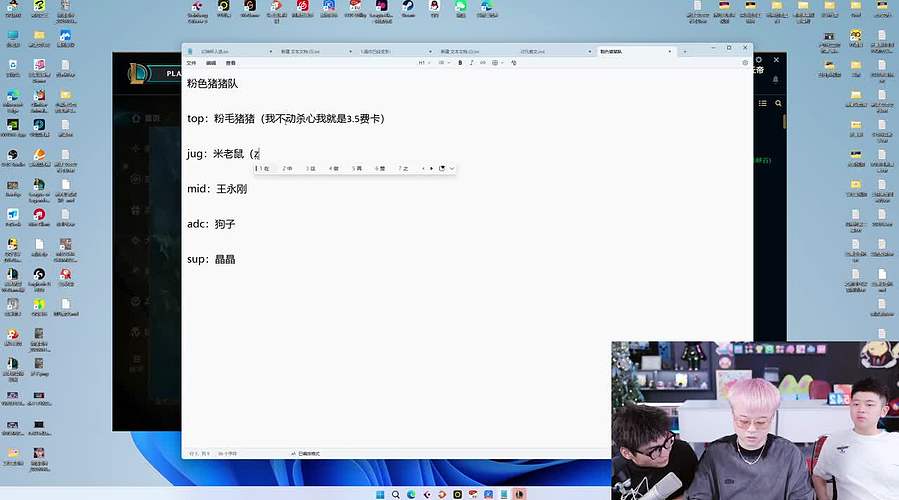Open Microsoft Edge from the taskbar
Viewport: 899px width, 500px height.
coord(411,494)
